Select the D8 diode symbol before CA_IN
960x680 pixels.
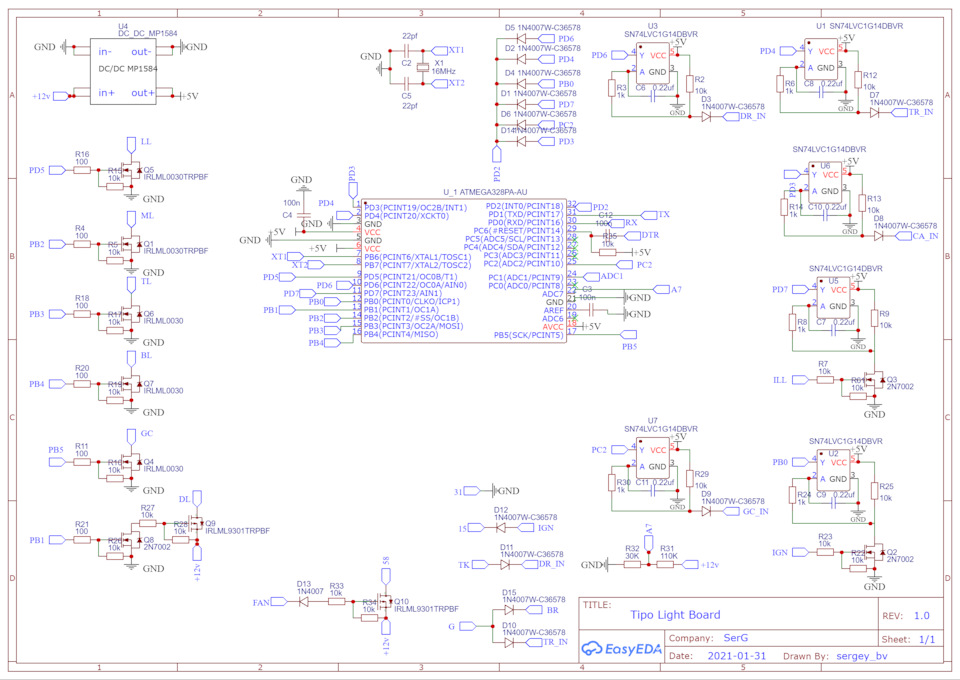tap(879, 236)
